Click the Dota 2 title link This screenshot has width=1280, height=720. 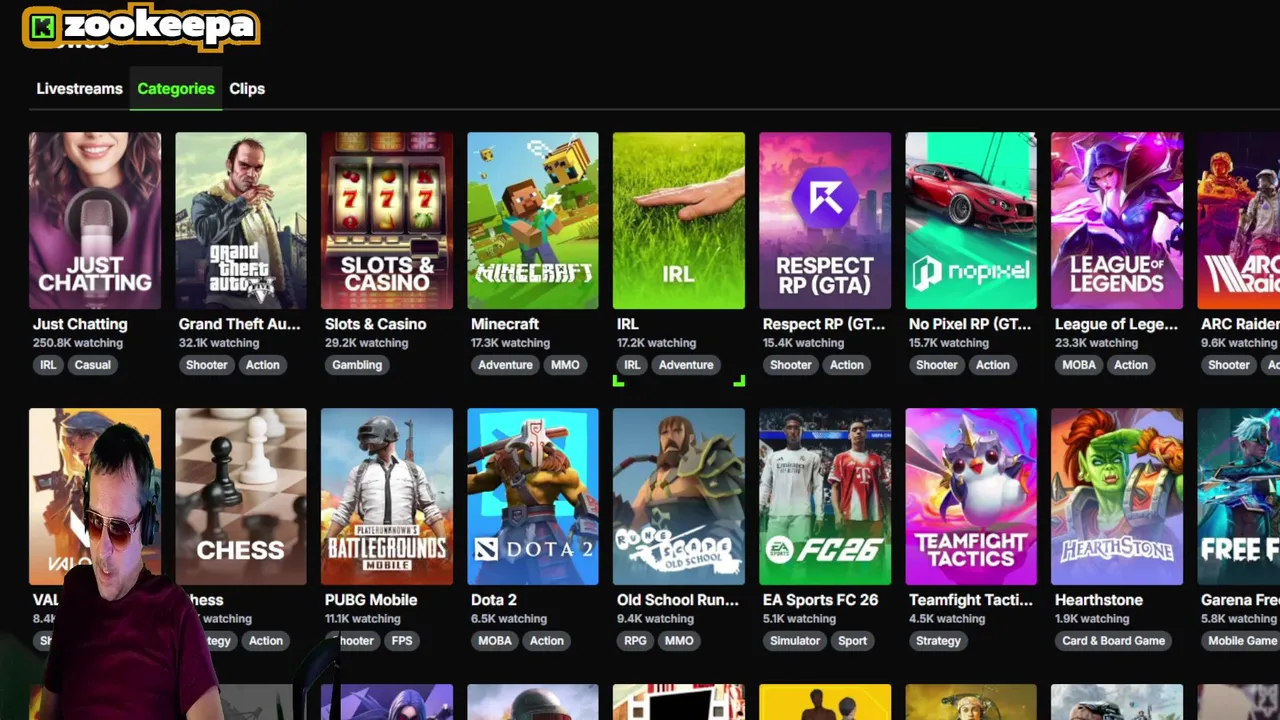point(494,600)
